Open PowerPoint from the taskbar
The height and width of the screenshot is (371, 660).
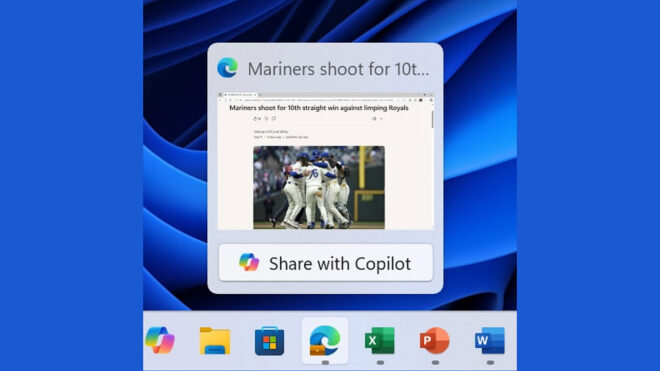[434, 341]
